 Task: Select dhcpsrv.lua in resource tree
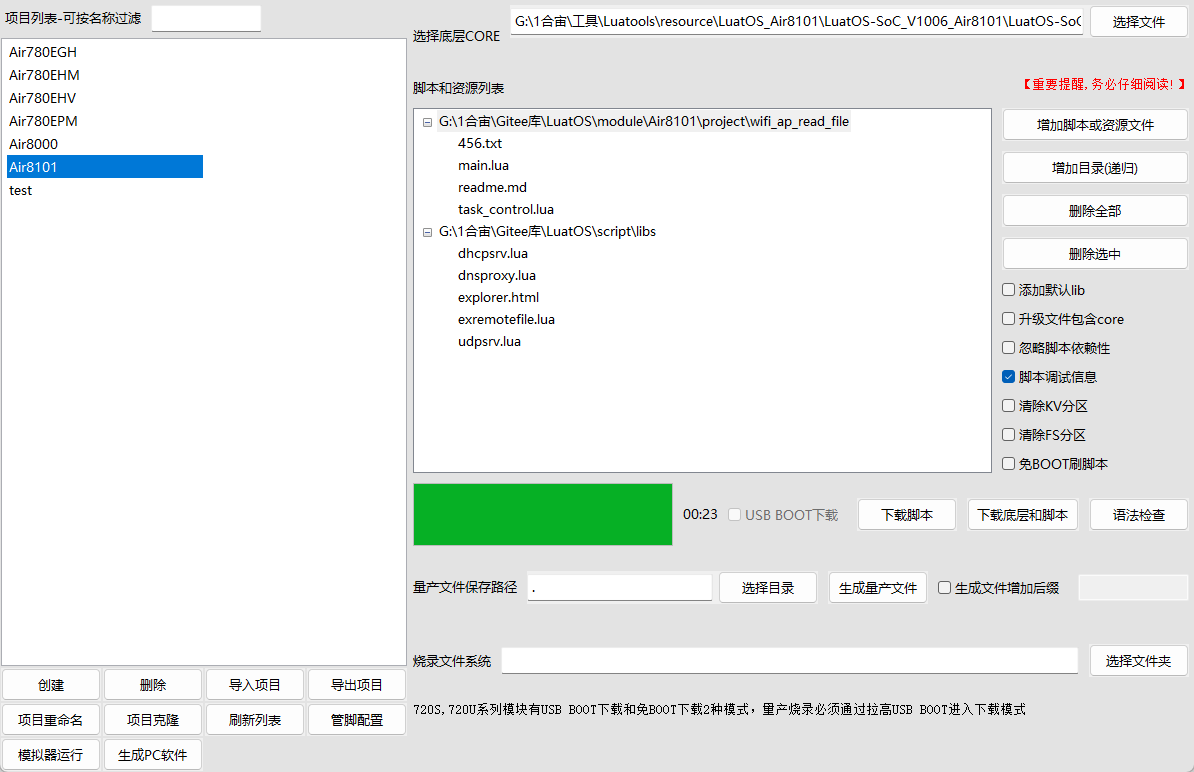[493, 254]
